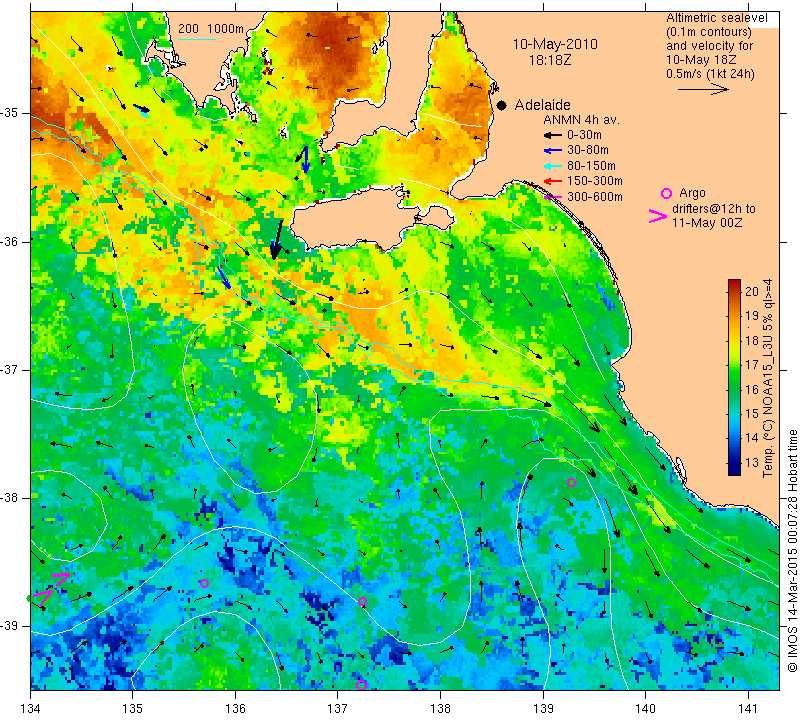The image size is (800, 720).
Task: Click the -35 latitude axis label
Action: (x=9, y=112)
